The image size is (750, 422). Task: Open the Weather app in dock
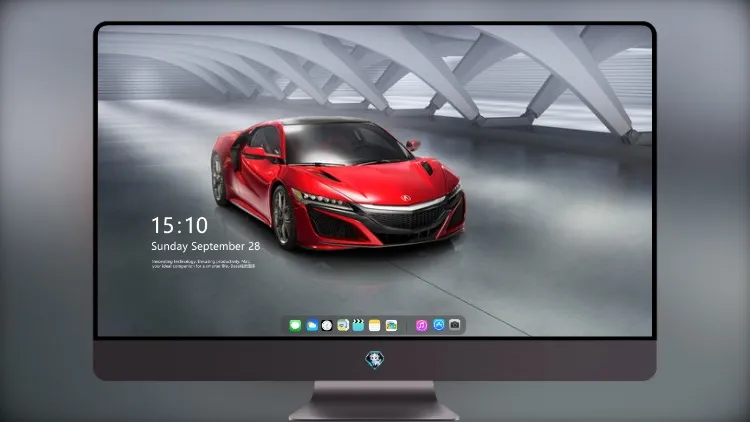tap(311, 325)
